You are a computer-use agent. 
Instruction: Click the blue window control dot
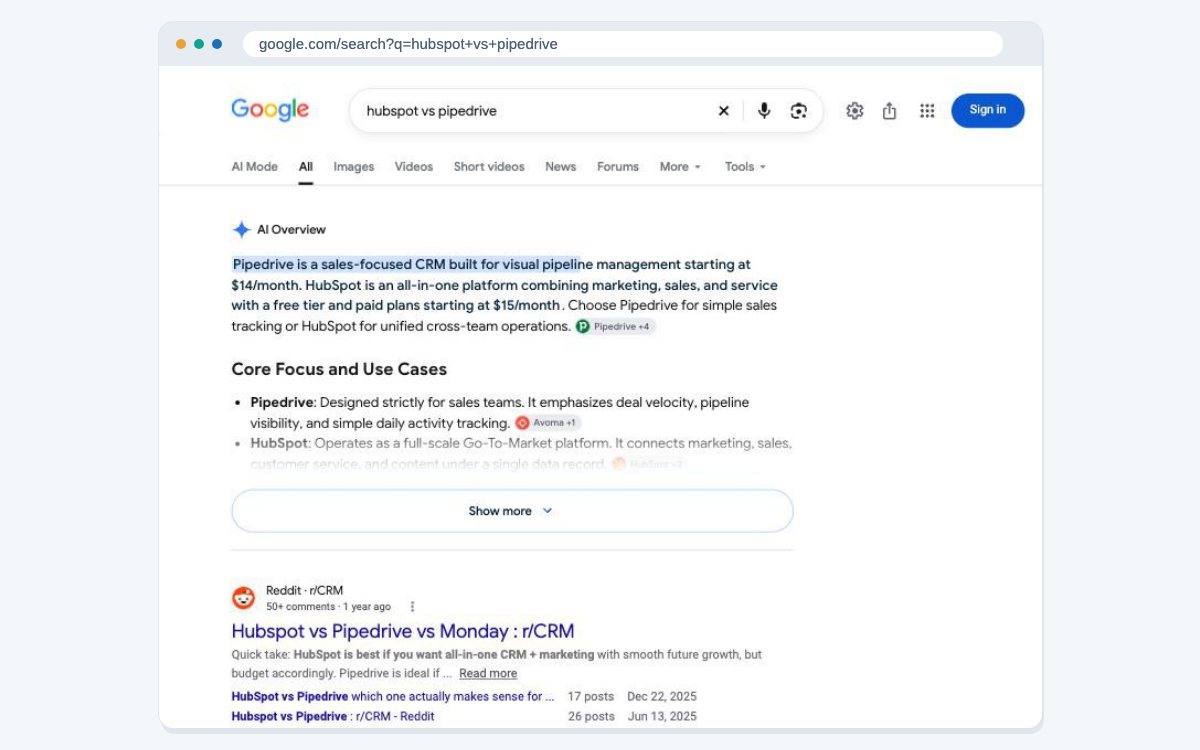[217, 44]
